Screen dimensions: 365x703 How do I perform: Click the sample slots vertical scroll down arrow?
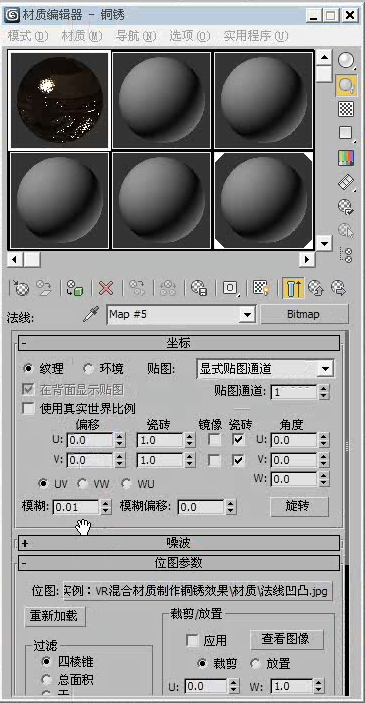pyautogui.click(x=324, y=243)
